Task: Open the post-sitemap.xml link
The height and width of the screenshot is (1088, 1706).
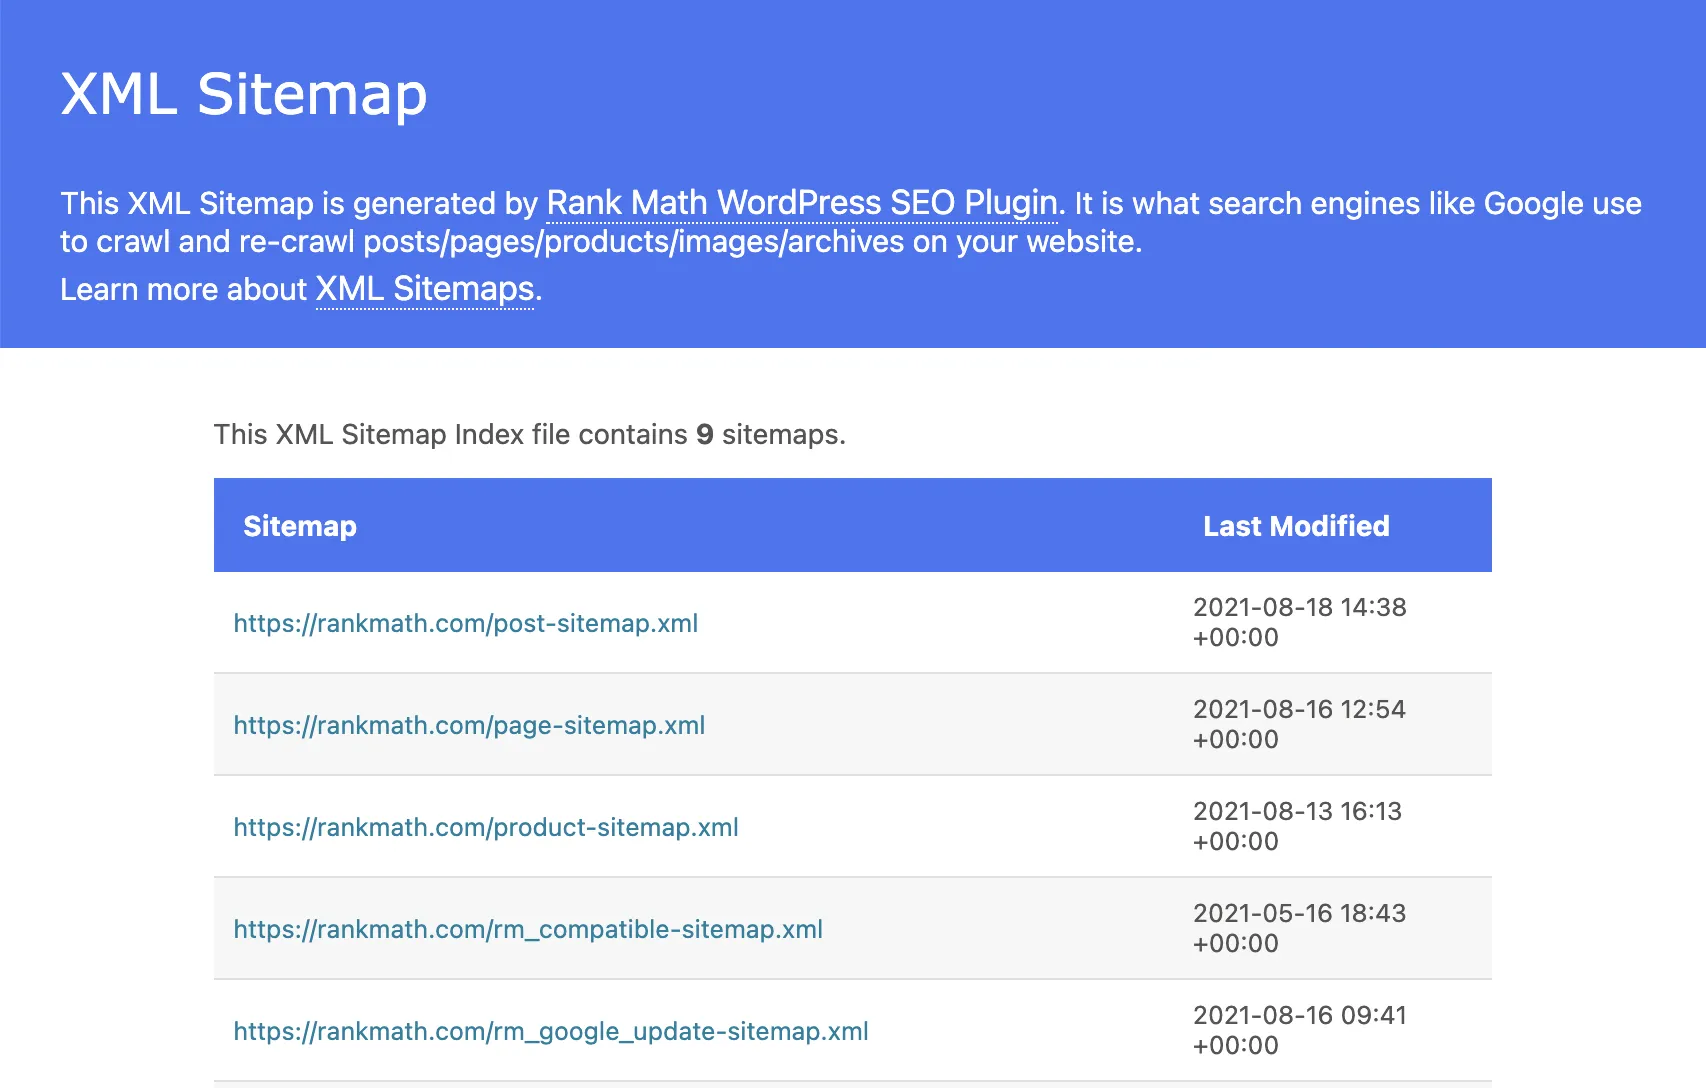Action: point(466,623)
